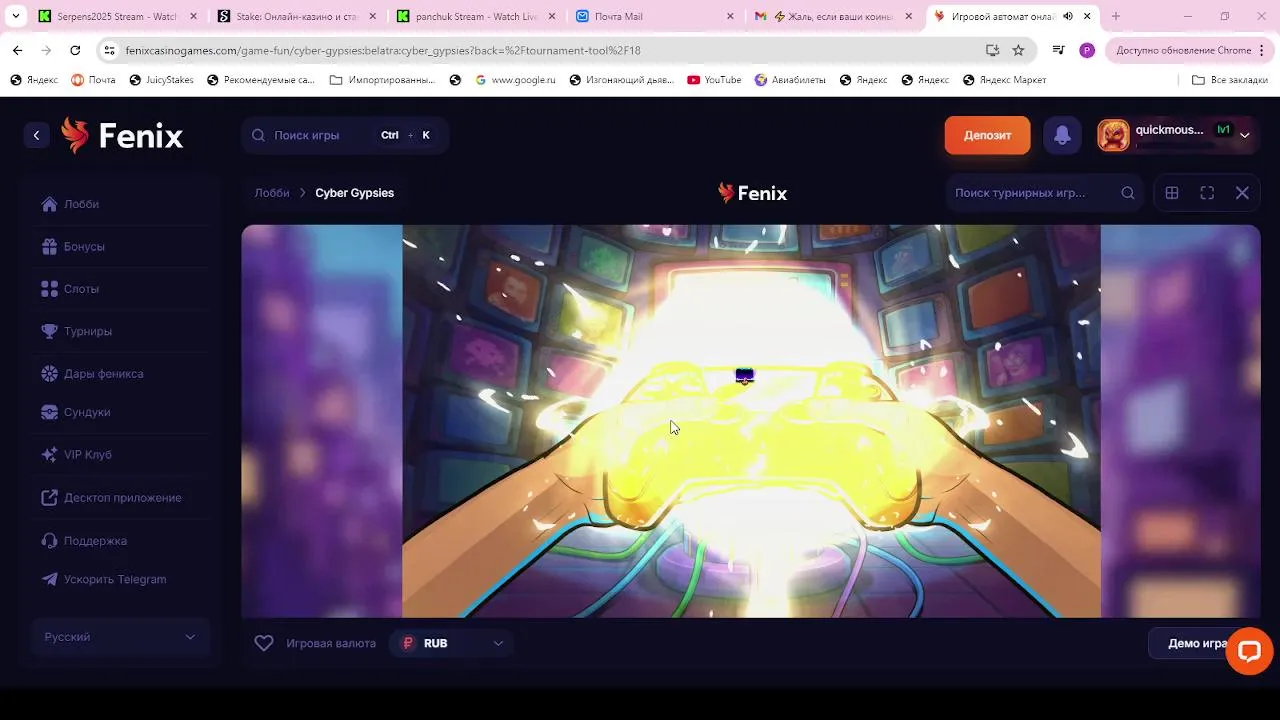Open notifications bell icon
Viewport: 1280px width, 720px height.
1062,135
